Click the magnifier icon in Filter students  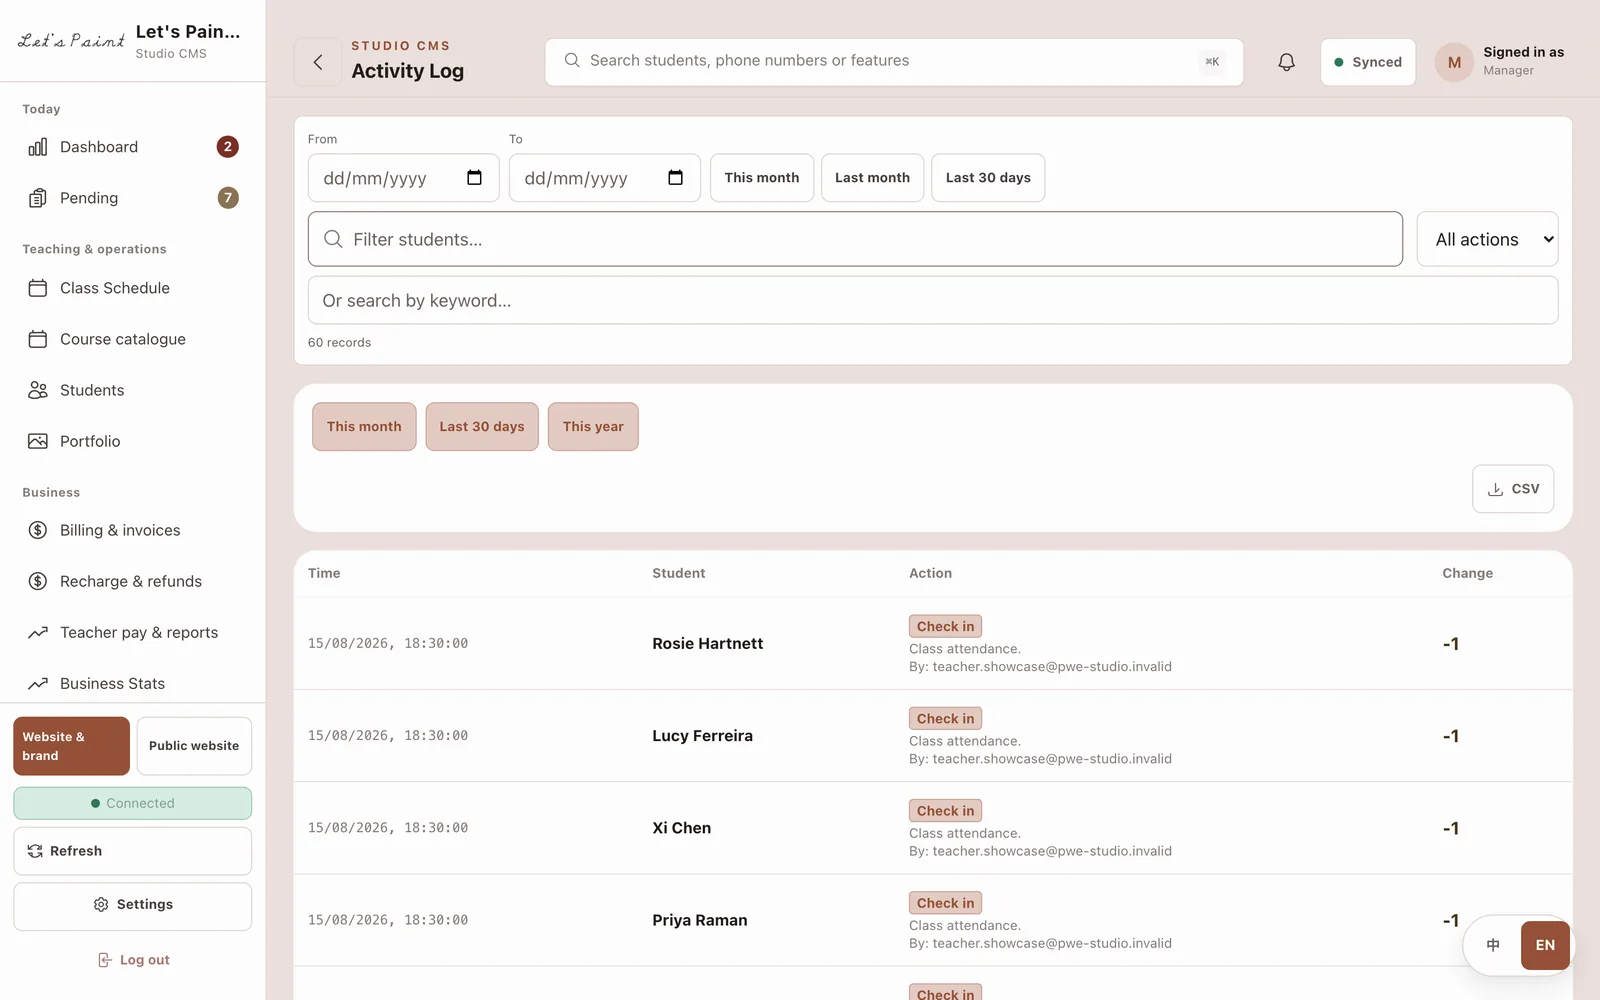point(333,239)
